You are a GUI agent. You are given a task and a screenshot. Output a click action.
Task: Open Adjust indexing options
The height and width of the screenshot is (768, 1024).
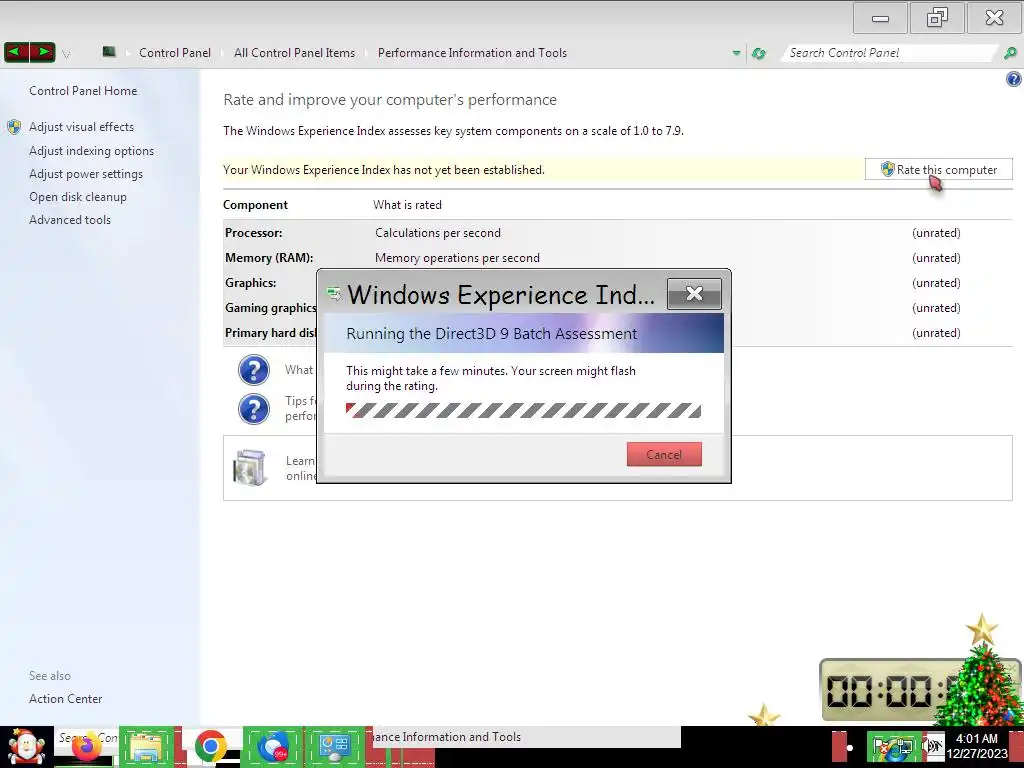click(x=91, y=151)
